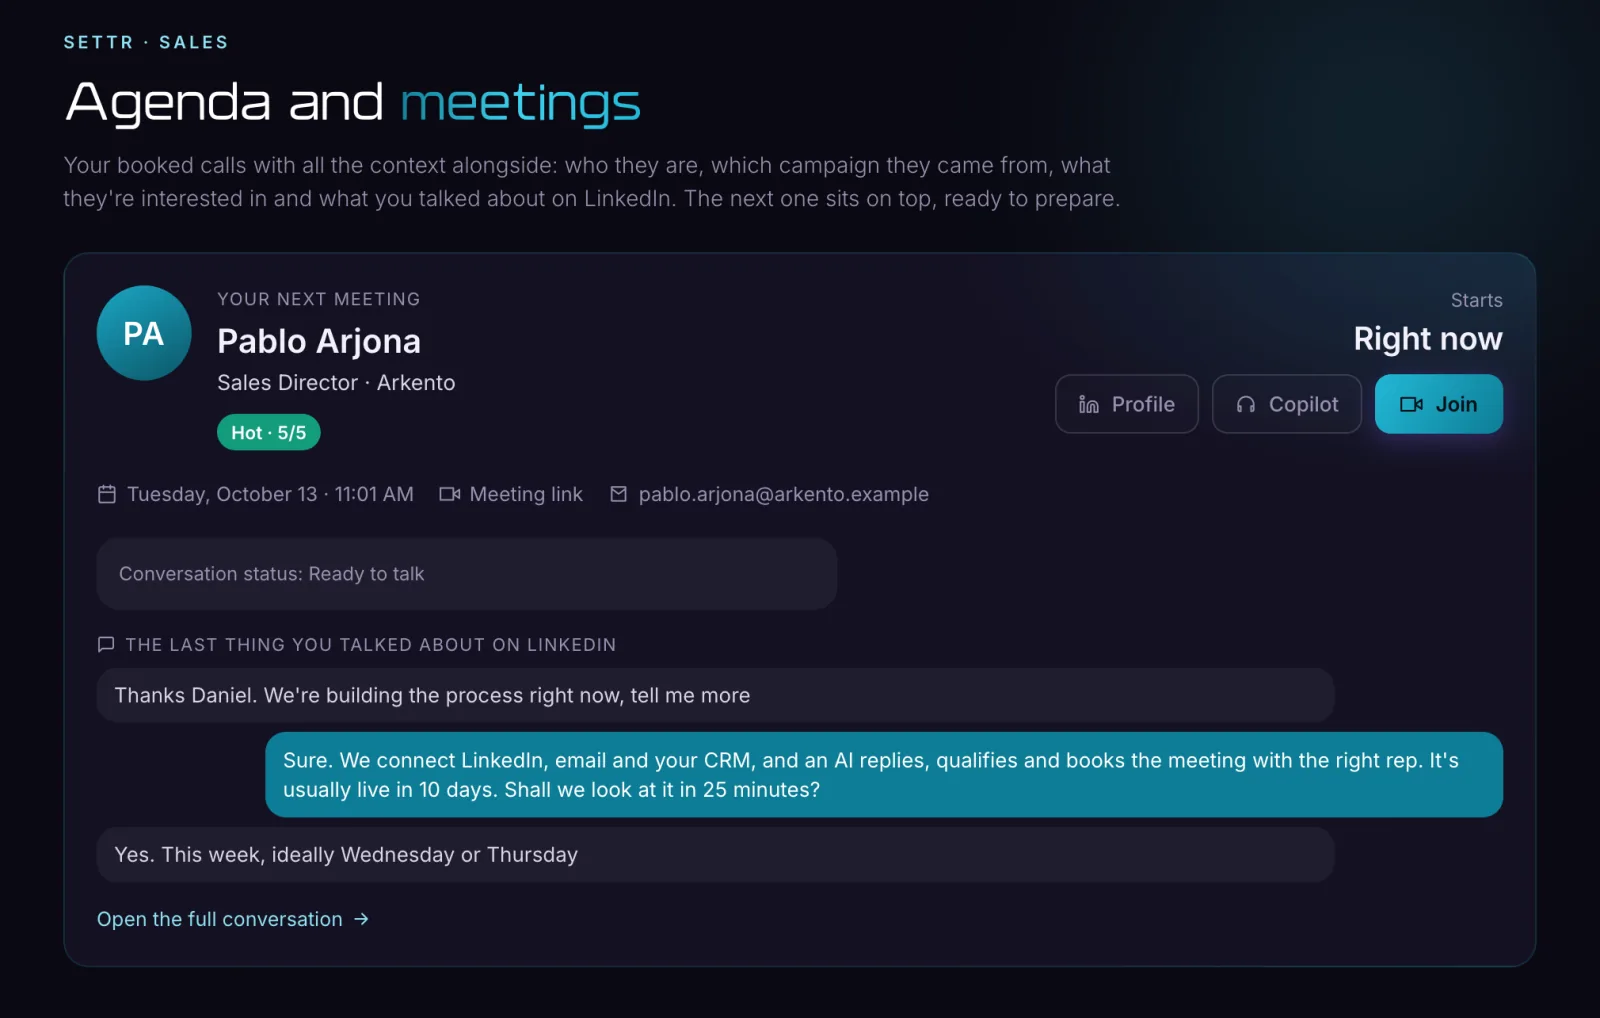Join the meeting with Pablo Arjona

(x=1438, y=404)
